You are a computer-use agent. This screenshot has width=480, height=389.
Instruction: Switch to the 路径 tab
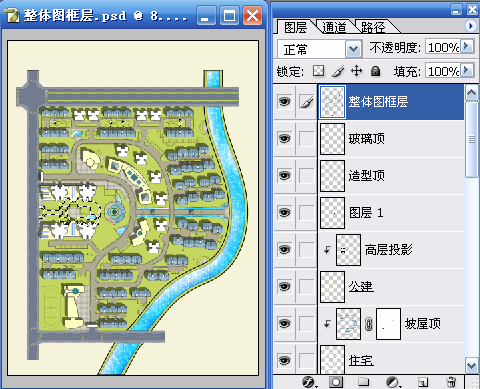pyautogui.click(x=373, y=27)
